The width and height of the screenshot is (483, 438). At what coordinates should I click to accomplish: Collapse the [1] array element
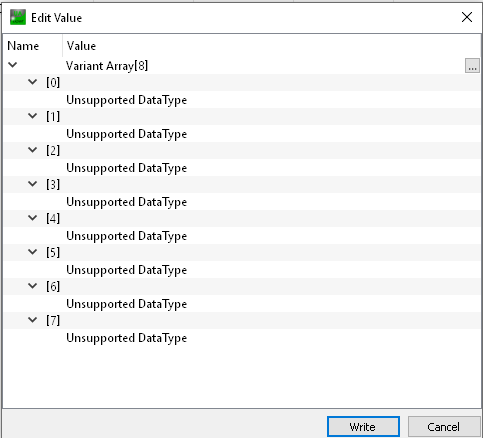pos(33,116)
